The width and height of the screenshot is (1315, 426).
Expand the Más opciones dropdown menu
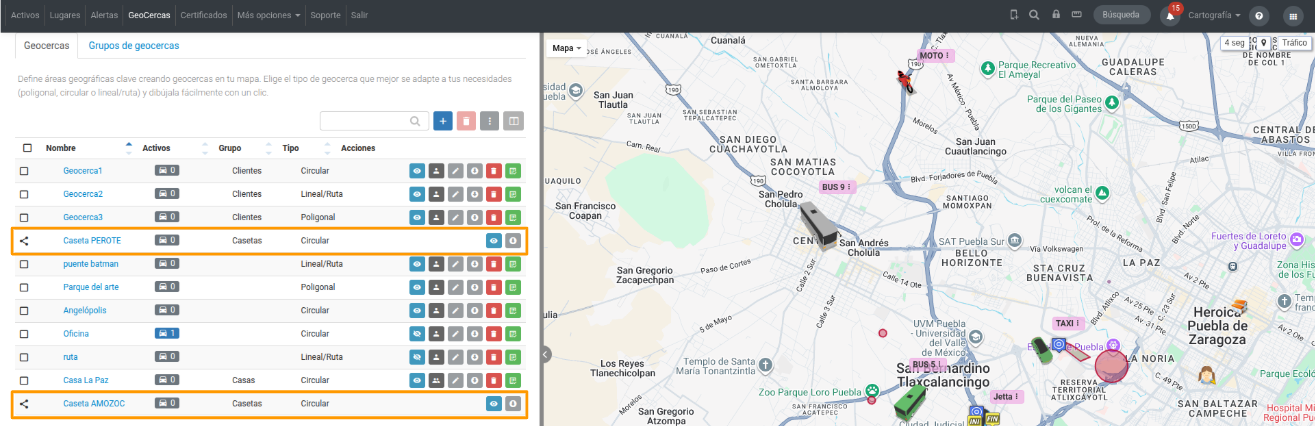click(x=269, y=16)
